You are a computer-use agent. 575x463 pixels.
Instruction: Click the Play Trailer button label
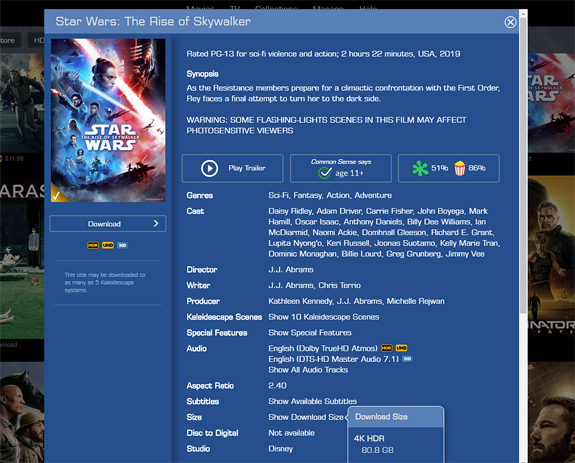[x=247, y=168]
